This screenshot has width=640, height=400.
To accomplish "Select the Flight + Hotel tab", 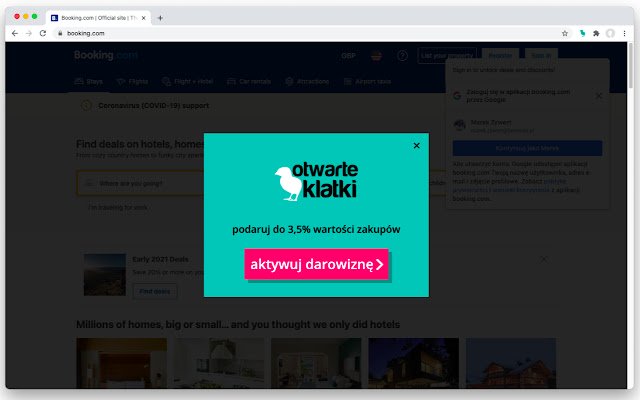I will pos(188,81).
